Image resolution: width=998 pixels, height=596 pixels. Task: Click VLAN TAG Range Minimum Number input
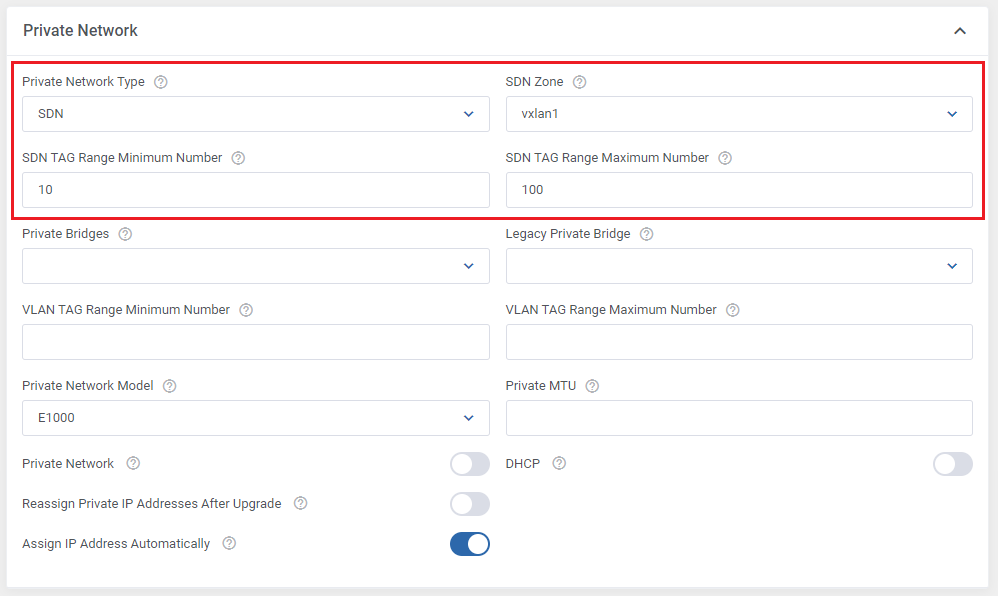(256, 342)
